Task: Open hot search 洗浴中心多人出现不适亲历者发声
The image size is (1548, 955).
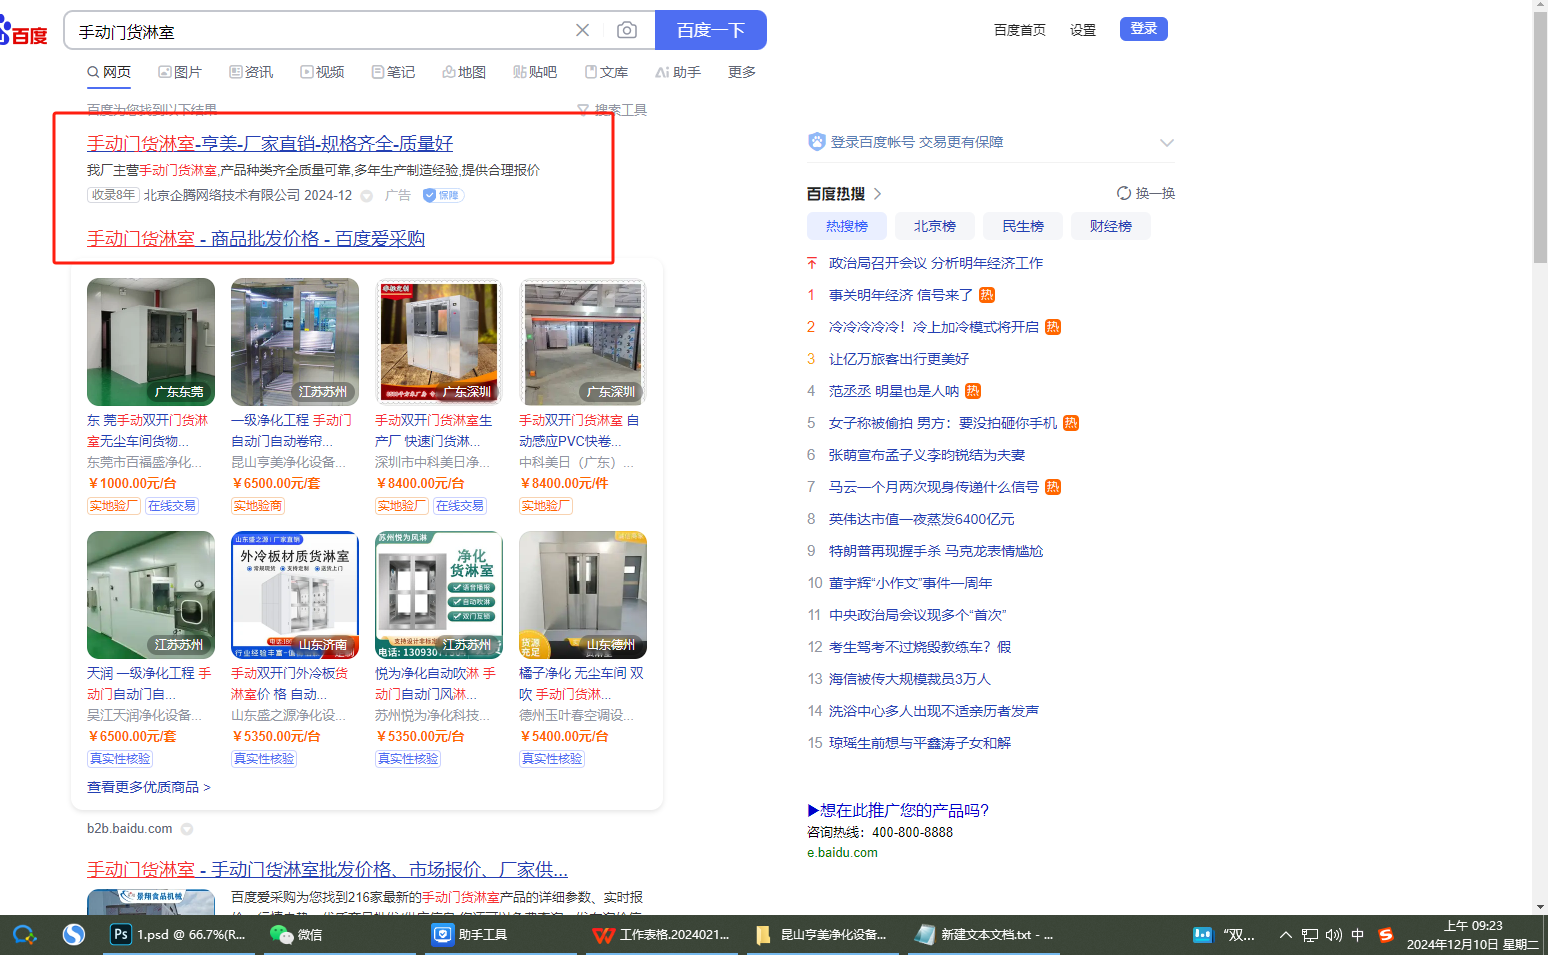Action: [x=934, y=711]
